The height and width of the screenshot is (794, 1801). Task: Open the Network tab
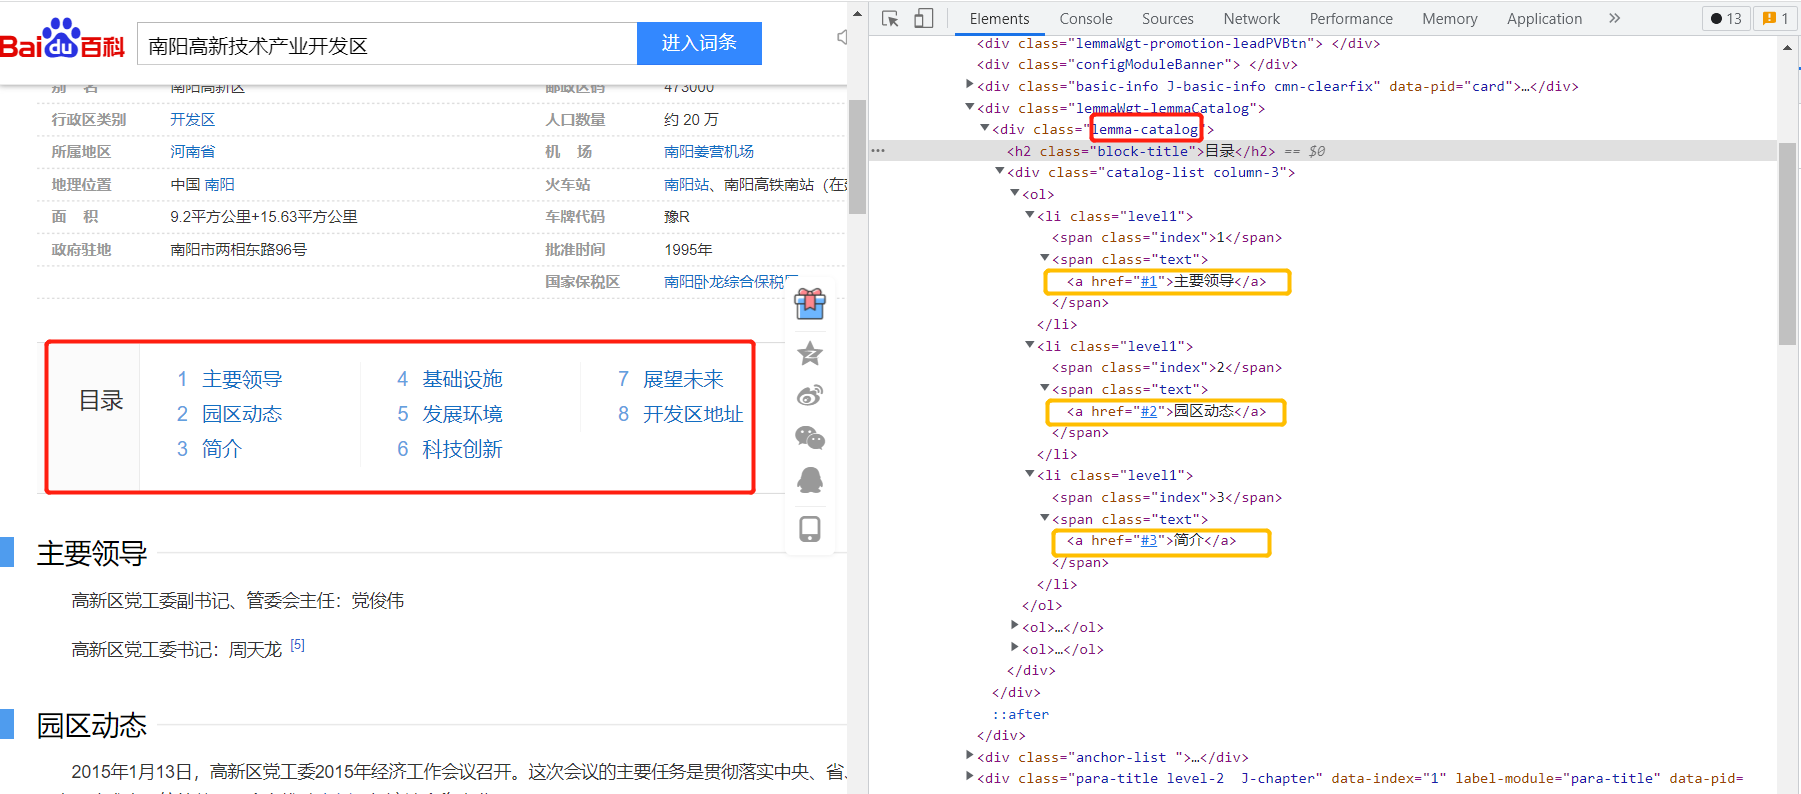pos(1251,18)
